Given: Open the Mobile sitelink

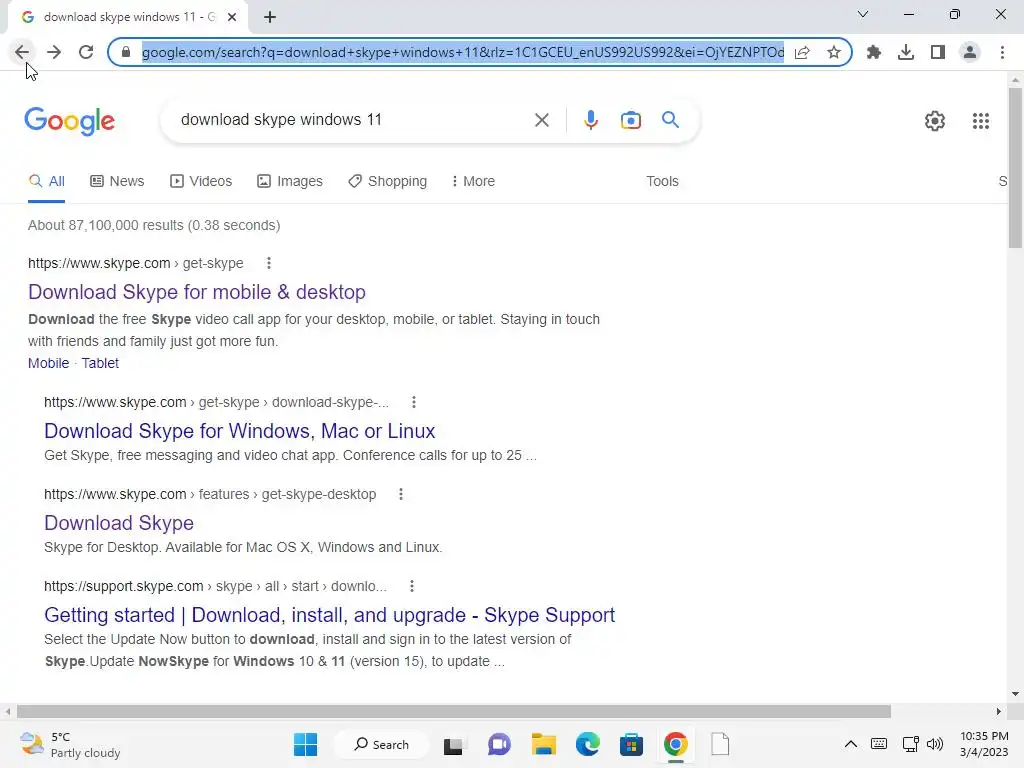Looking at the screenshot, I should tap(48, 363).
